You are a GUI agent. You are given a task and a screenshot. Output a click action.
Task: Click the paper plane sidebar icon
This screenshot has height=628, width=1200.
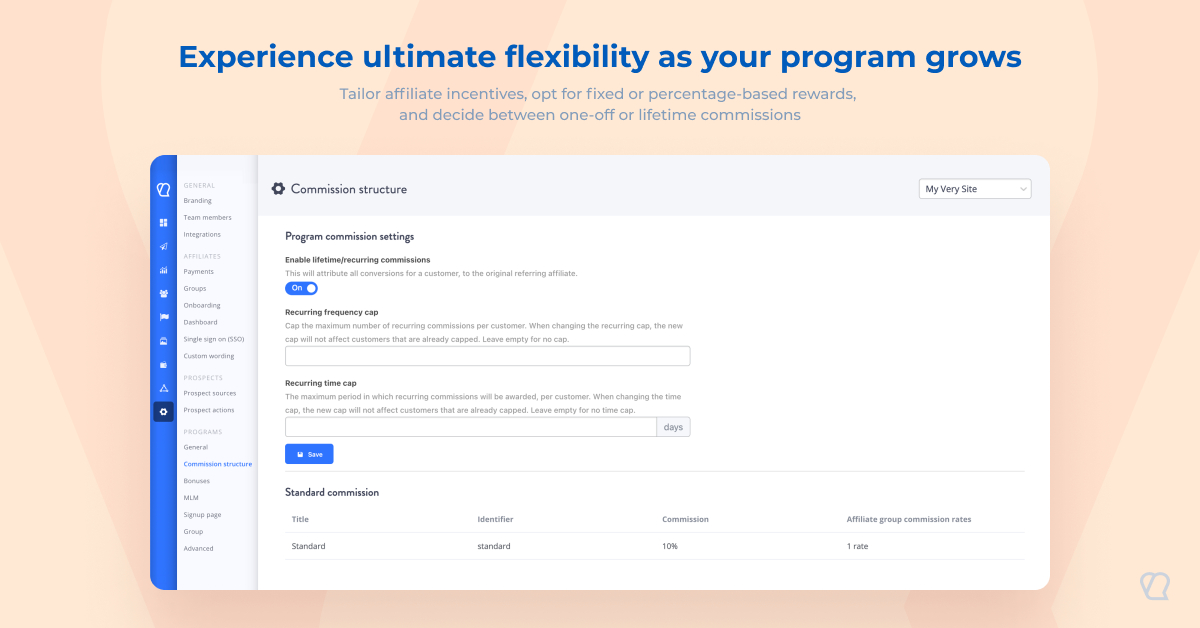click(163, 246)
